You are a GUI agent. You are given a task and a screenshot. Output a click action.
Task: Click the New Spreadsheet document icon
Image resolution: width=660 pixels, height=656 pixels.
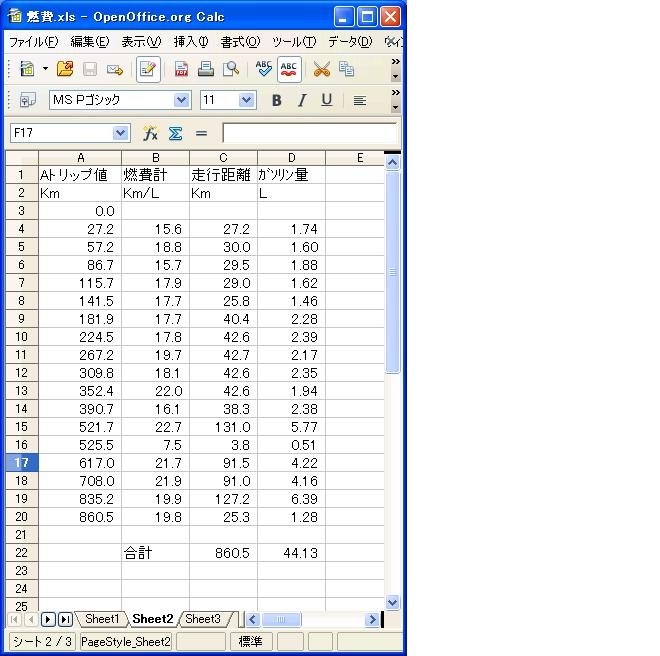pyautogui.click(x=27, y=69)
